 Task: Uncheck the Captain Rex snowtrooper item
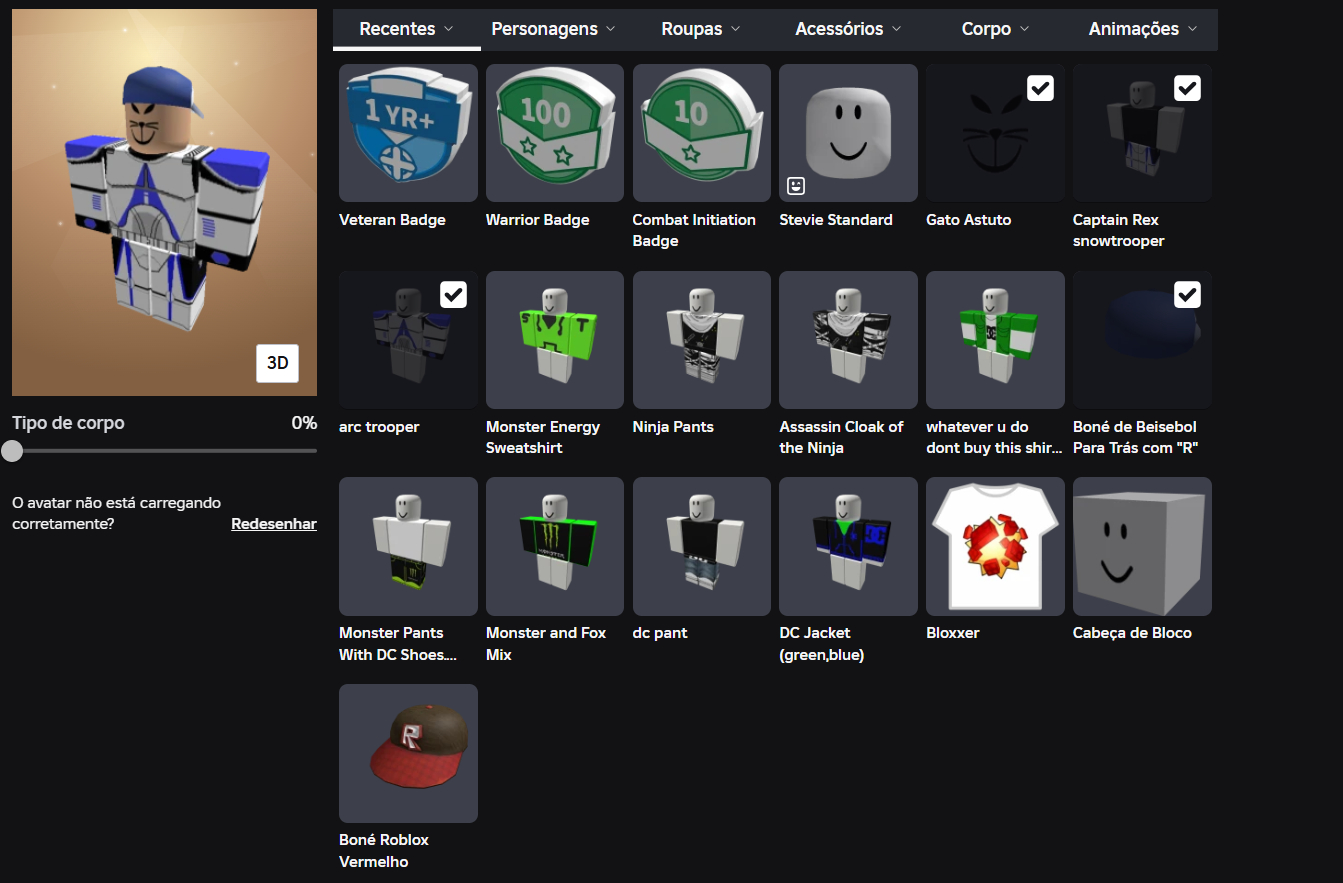(1187, 88)
